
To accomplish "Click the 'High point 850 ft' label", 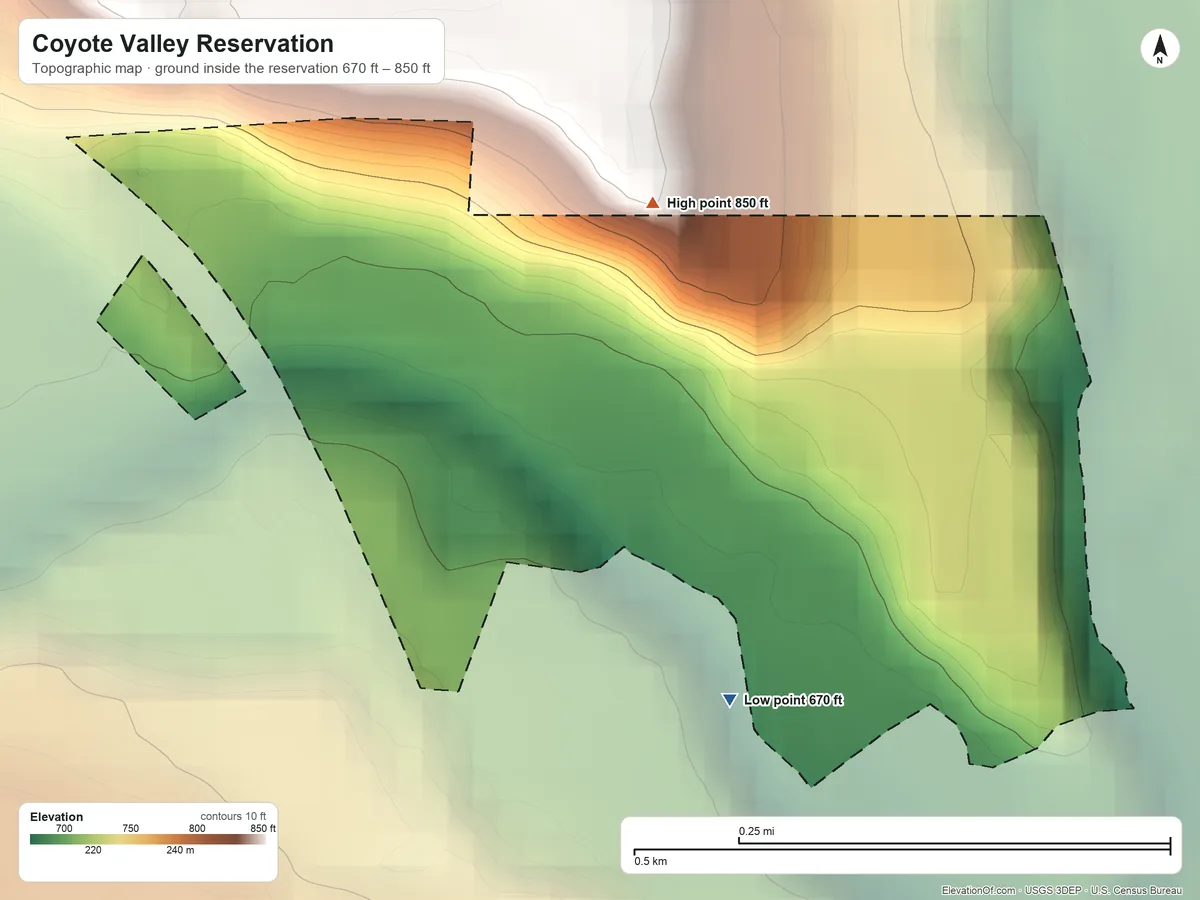I will click(x=718, y=203).
